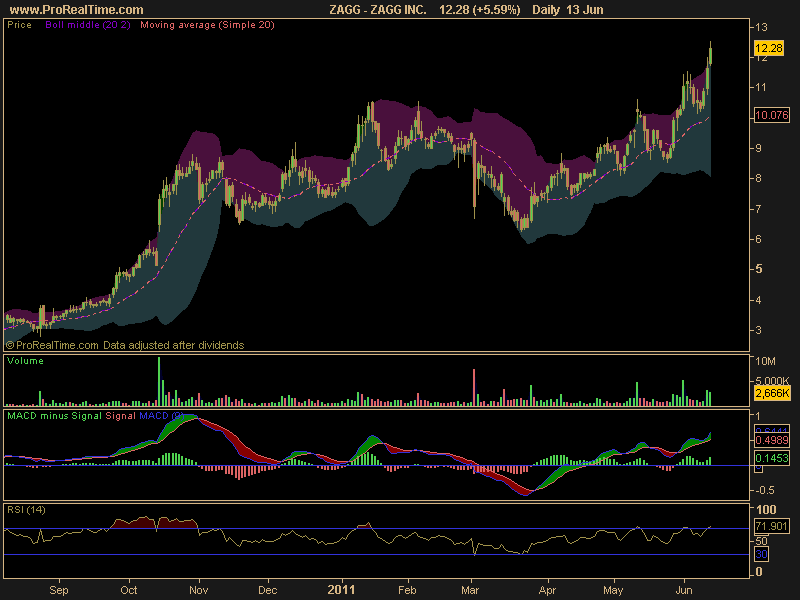Select the RSI (14) panel label
The height and width of the screenshot is (600, 800).
pyautogui.click(x=26, y=510)
